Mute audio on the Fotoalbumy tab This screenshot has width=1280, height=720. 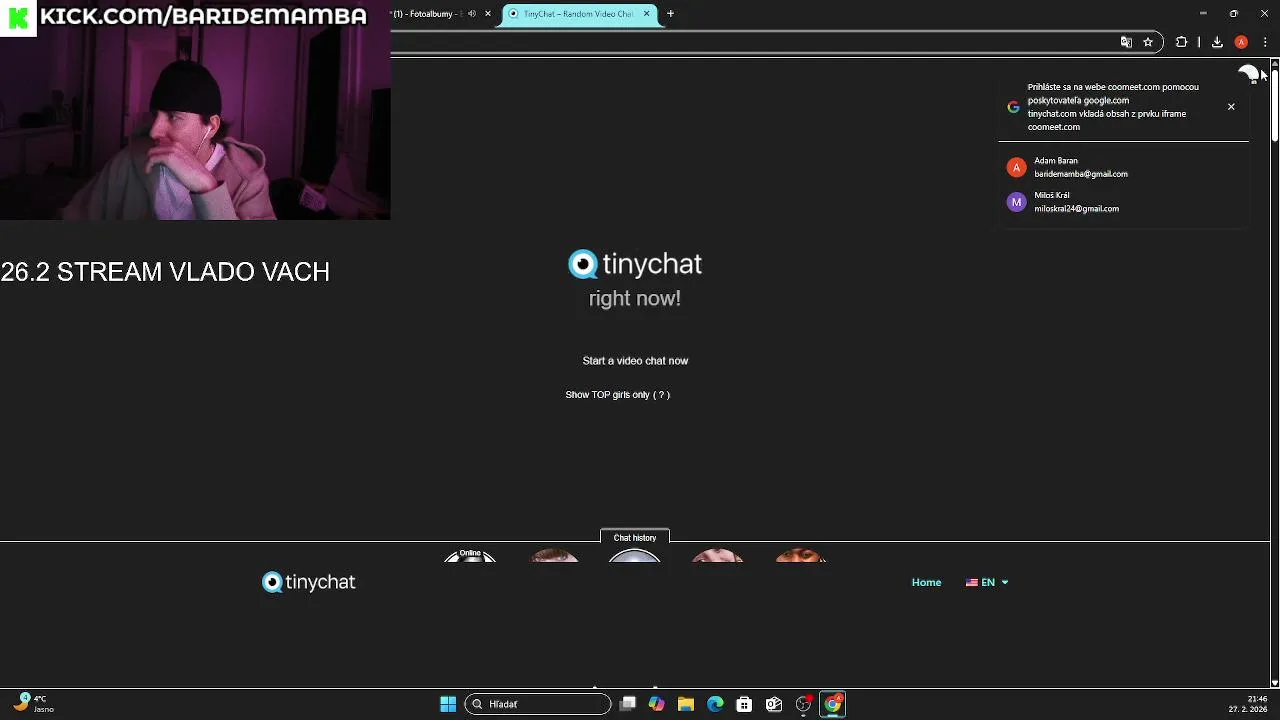point(472,14)
